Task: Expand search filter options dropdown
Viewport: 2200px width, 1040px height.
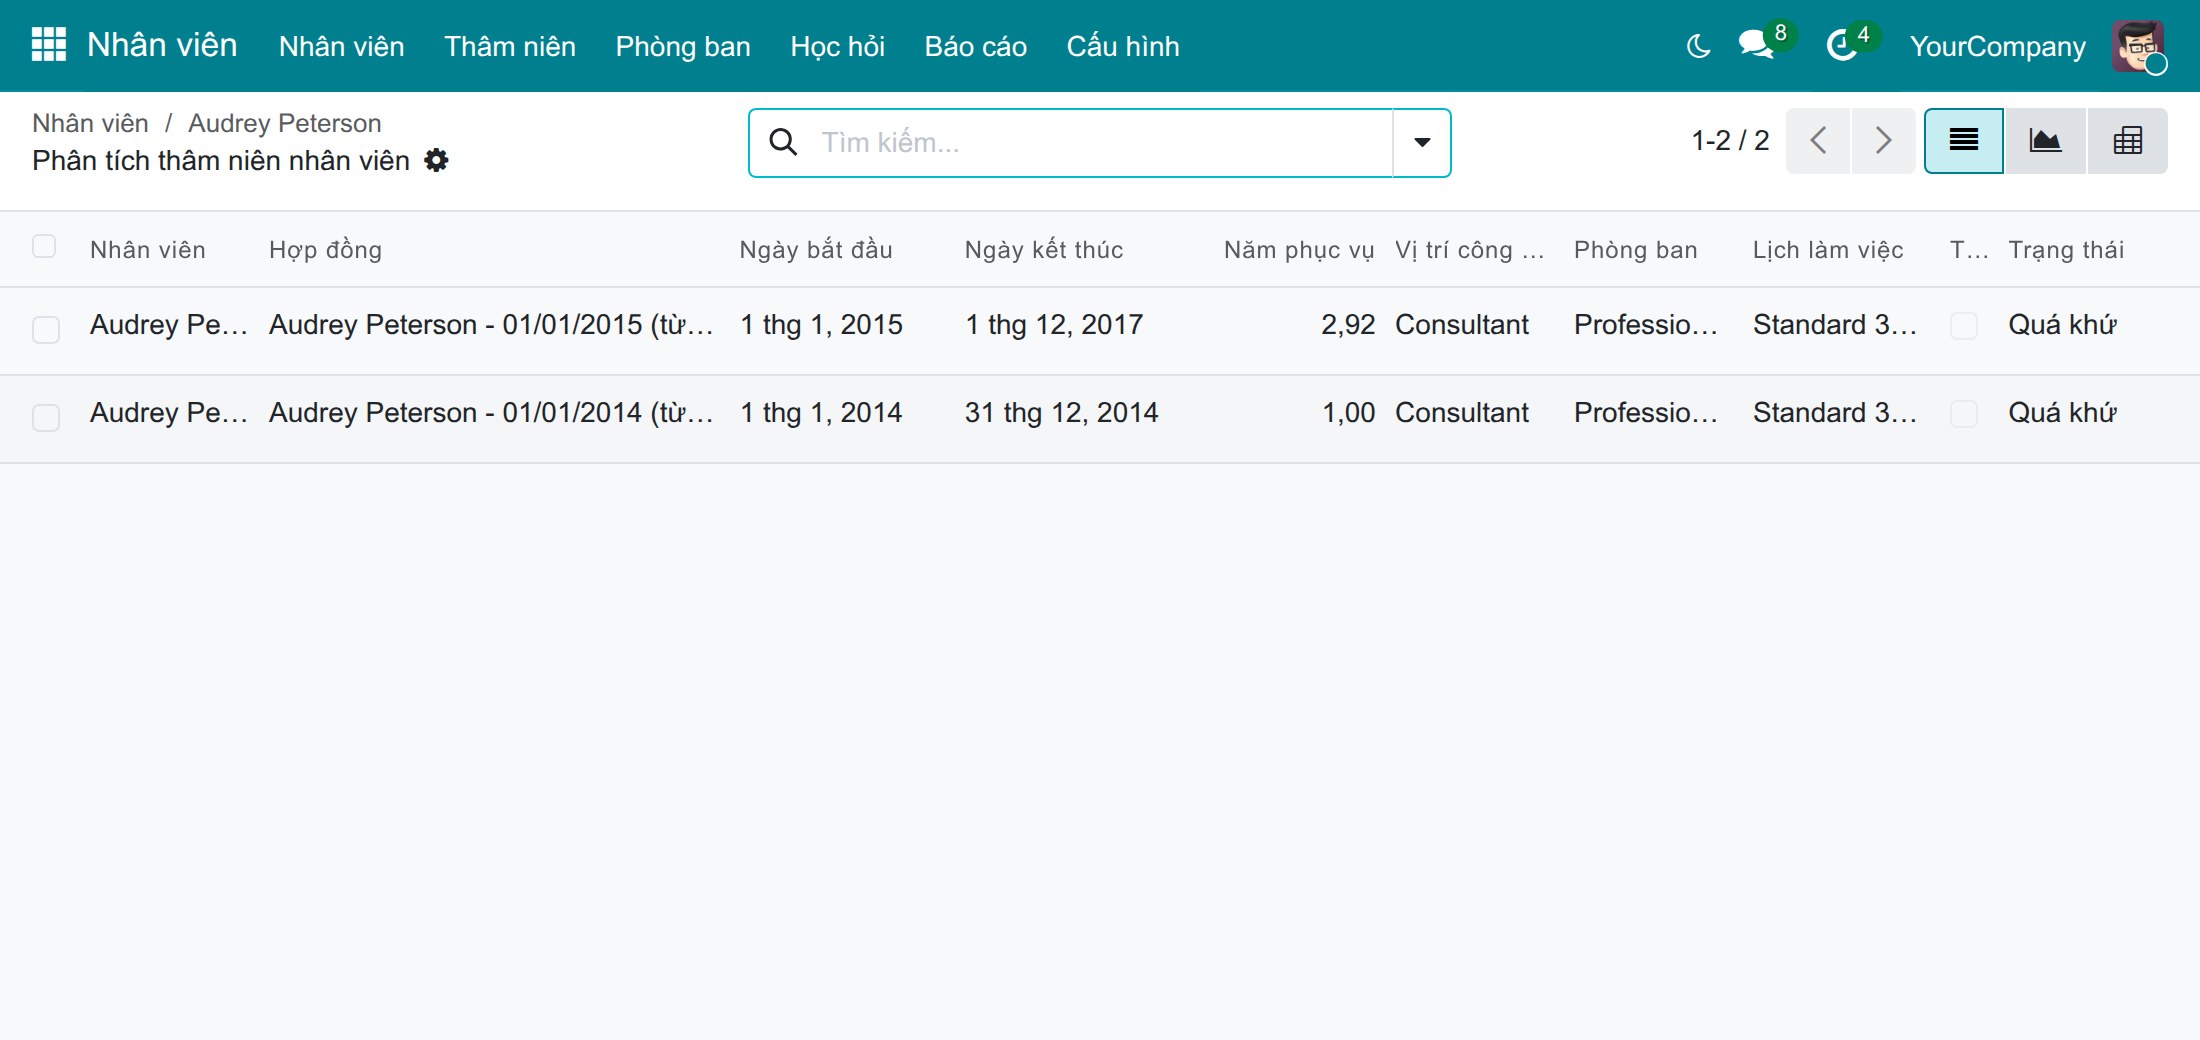Action: click(x=1421, y=142)
